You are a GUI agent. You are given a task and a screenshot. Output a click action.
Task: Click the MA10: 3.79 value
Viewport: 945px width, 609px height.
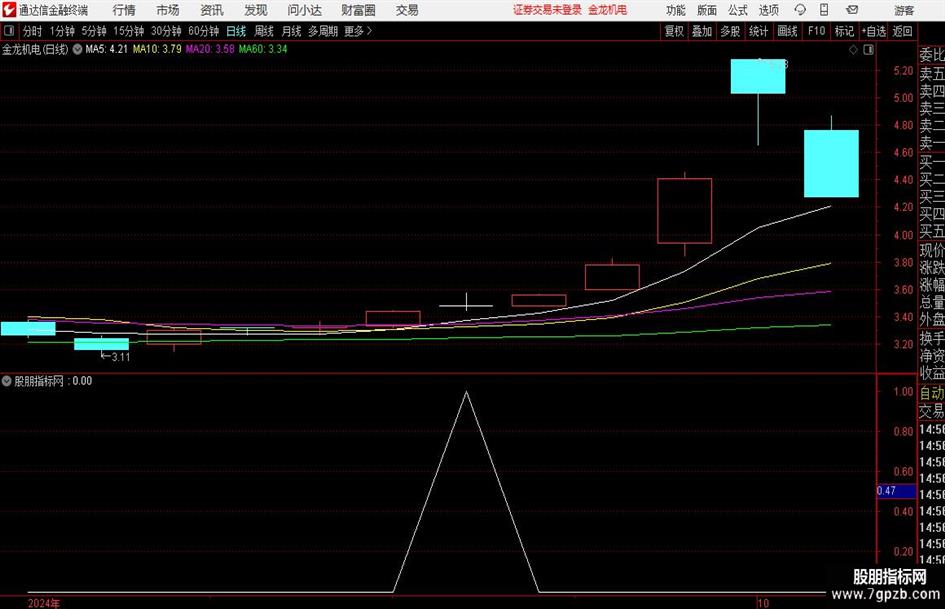[x=157, y=49]
